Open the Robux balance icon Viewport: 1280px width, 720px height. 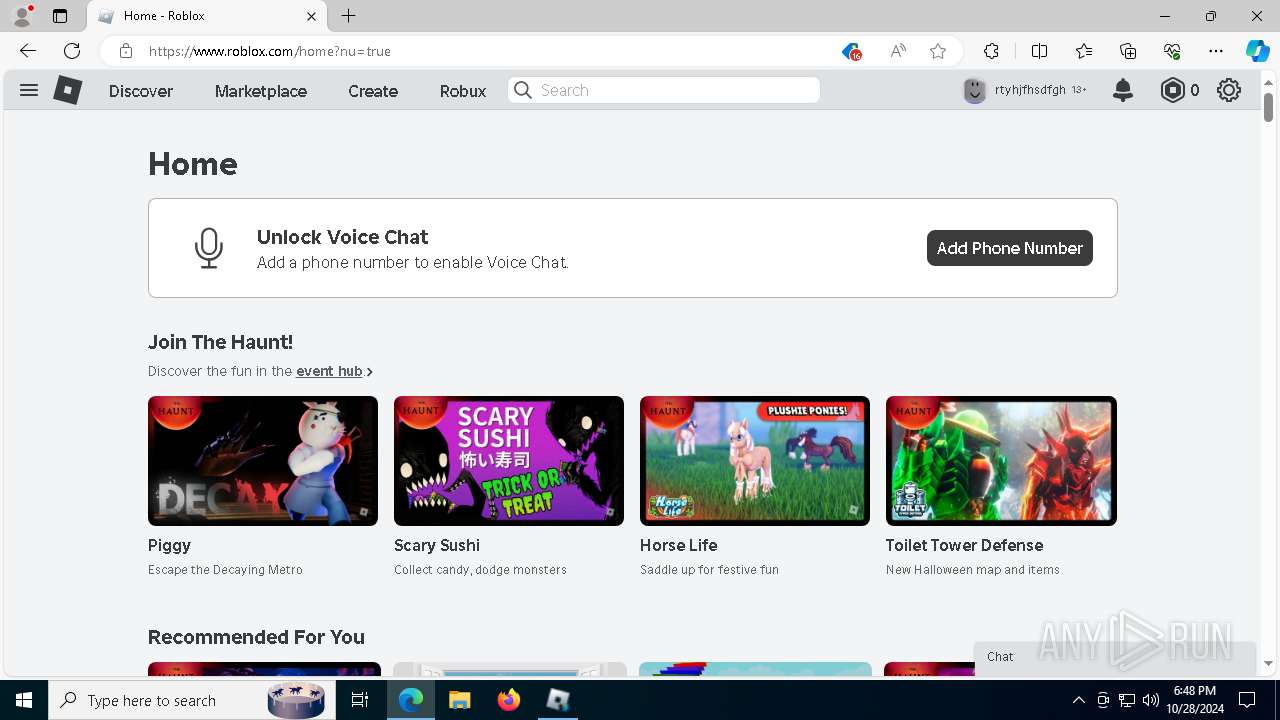[1172, 90]
